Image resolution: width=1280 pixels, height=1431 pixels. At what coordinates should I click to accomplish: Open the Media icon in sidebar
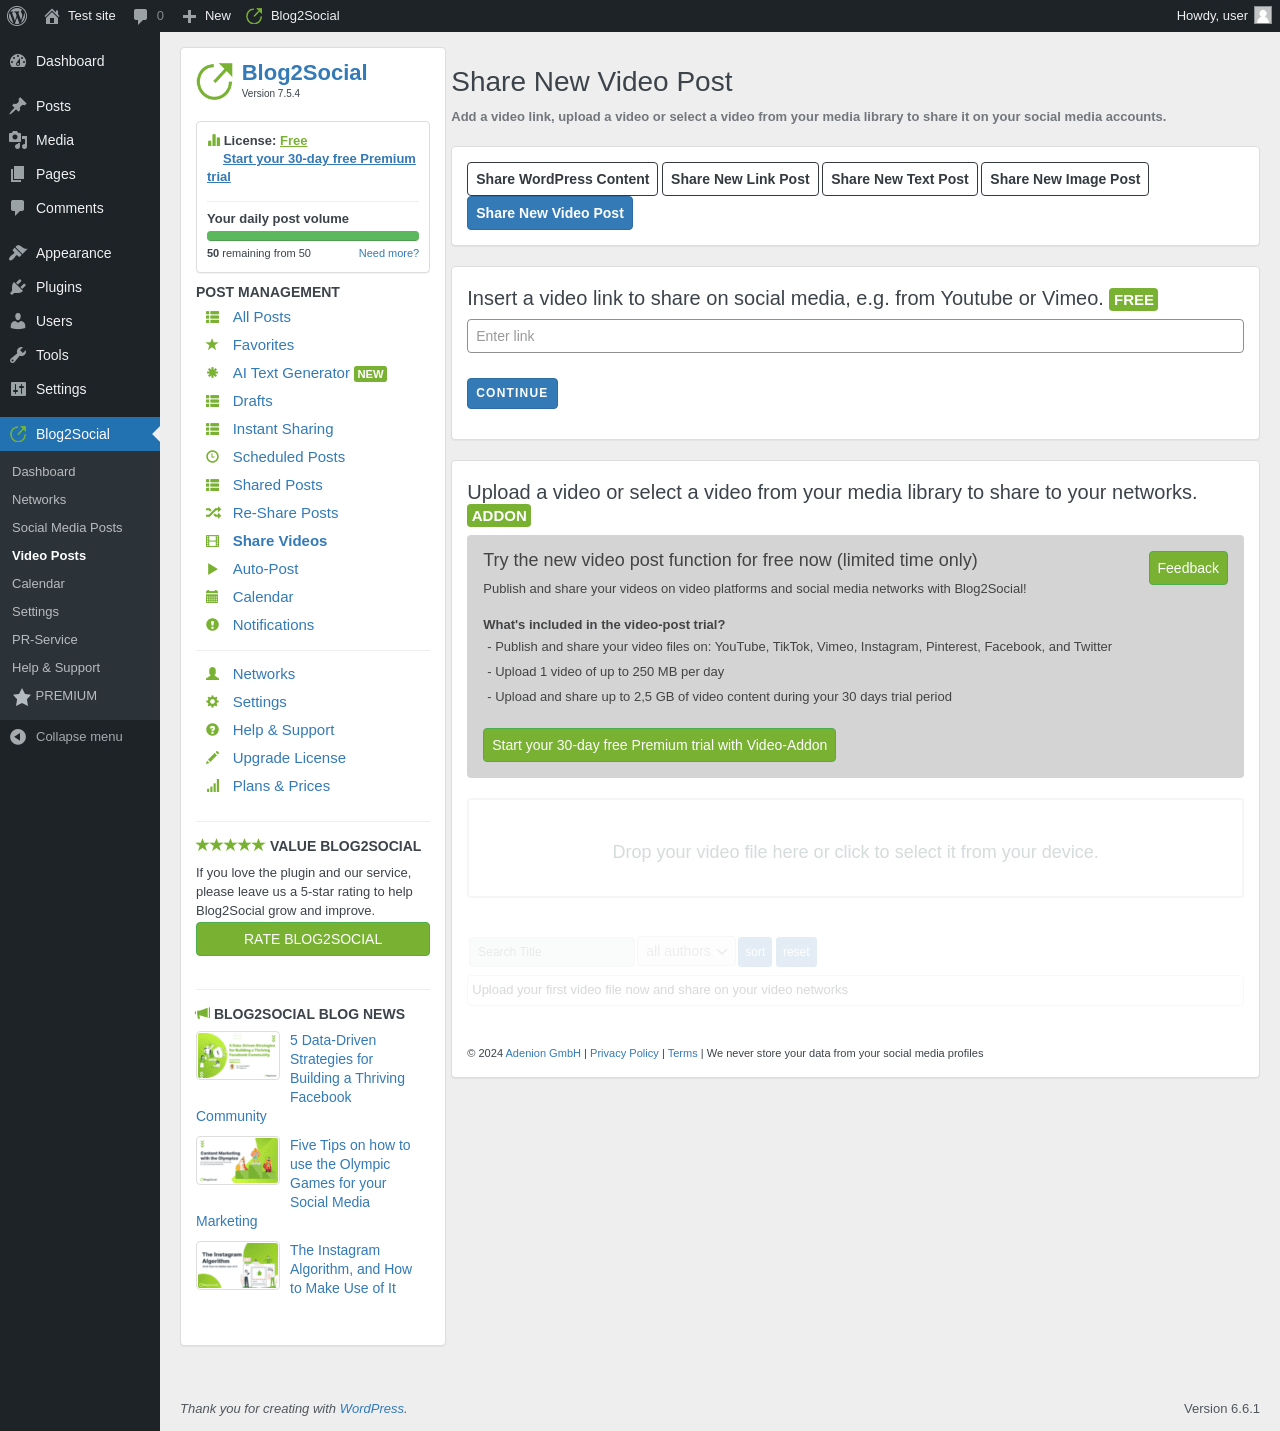point(18,140)
